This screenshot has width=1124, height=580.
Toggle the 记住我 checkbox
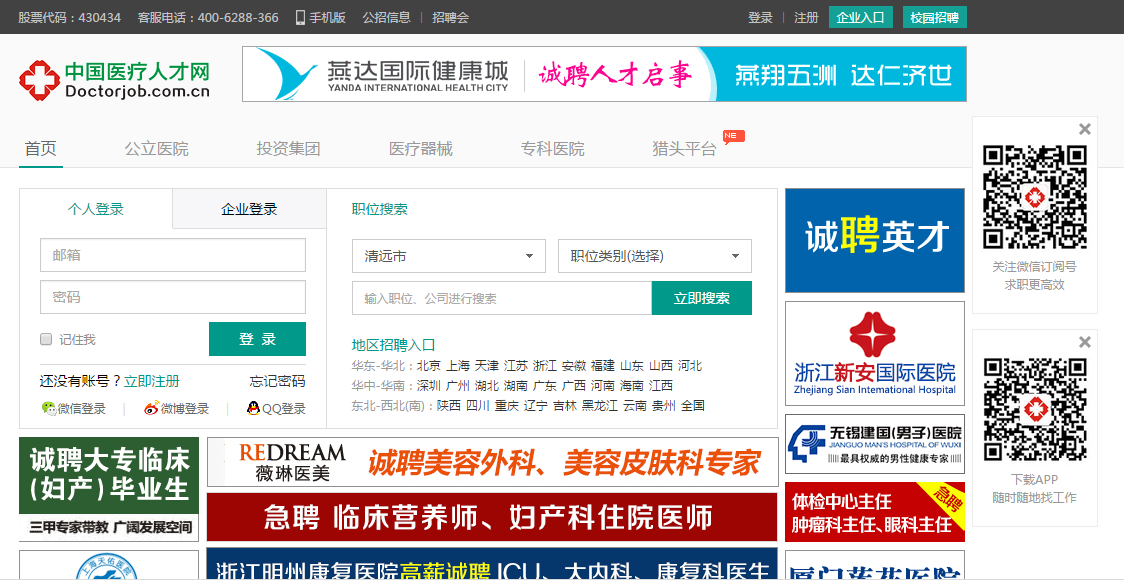pos(46,339)
